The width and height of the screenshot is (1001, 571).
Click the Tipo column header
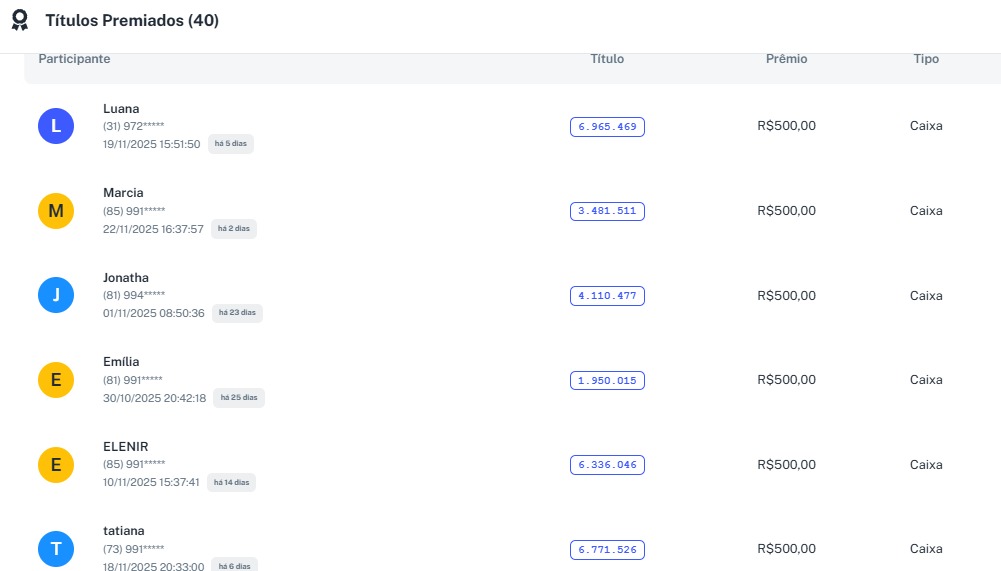pos(926,59)
